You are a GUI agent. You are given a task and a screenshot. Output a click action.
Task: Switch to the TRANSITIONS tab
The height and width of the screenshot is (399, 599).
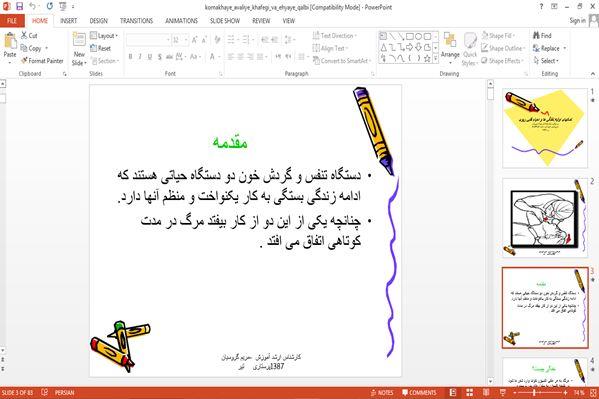tap(136, 21)
